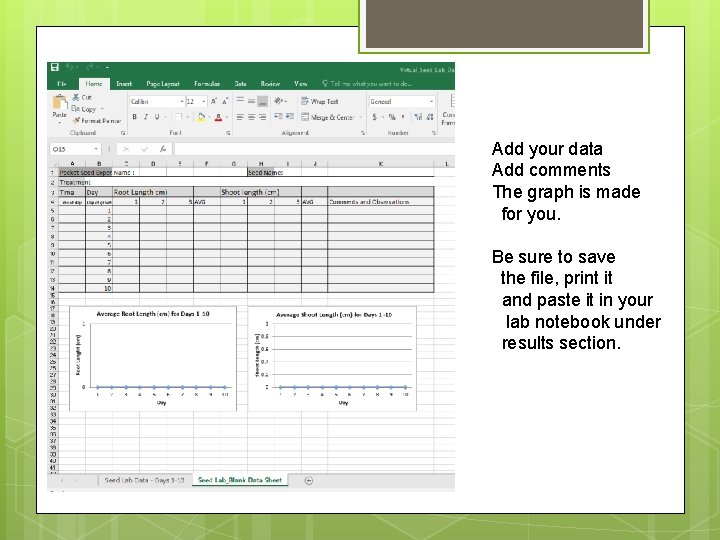Open the Data ribbon tab

tap(240, 84)
